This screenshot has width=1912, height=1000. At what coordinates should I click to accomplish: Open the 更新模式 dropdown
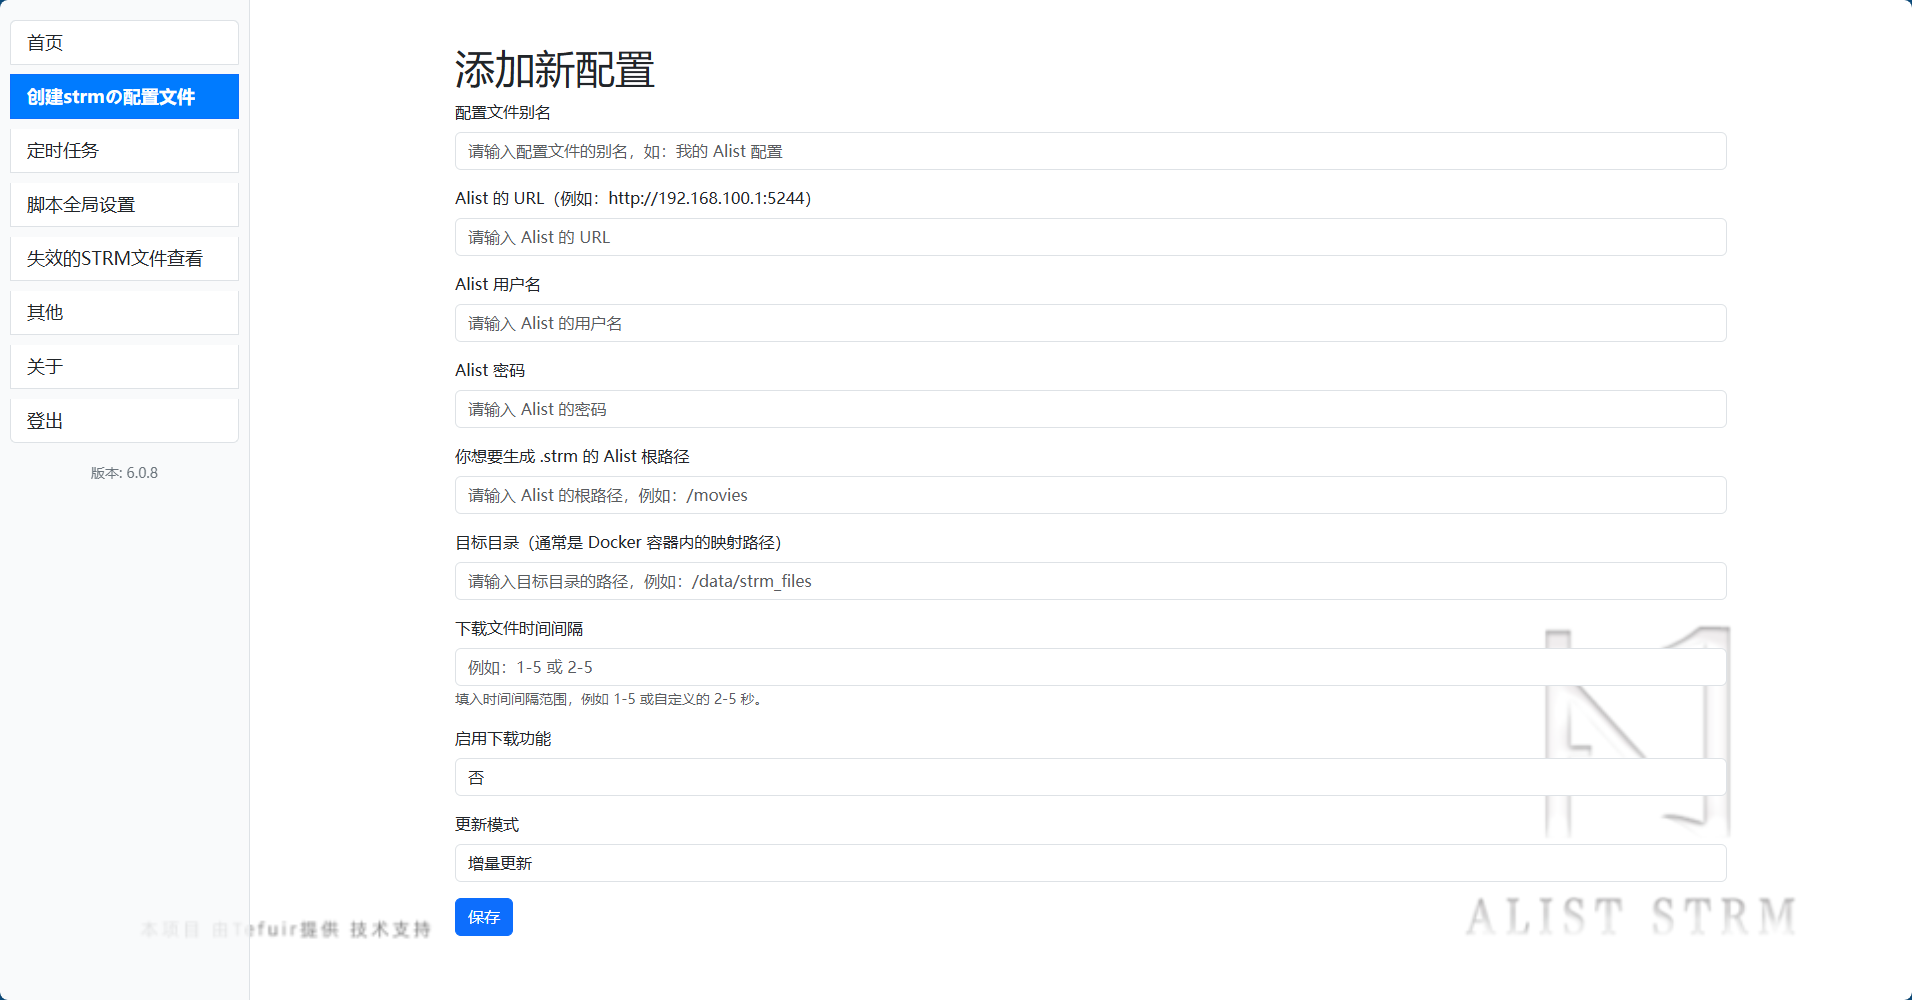pos(1090,863)
